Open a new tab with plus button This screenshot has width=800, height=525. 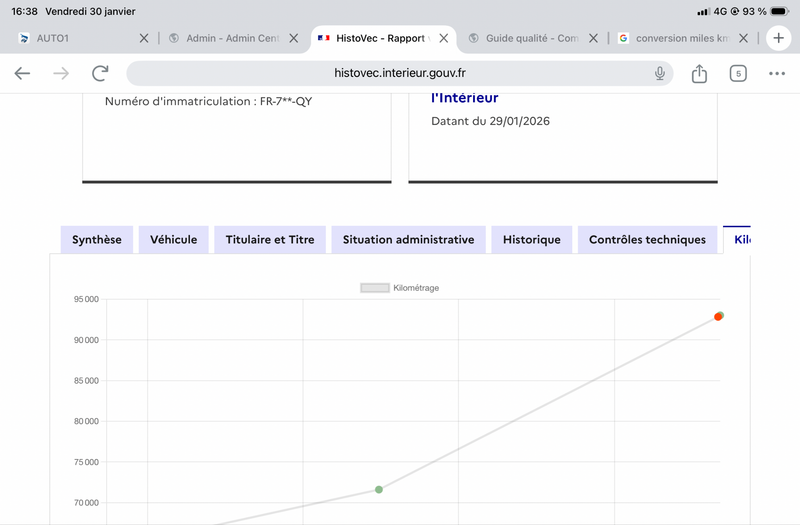tap(777, 38)
